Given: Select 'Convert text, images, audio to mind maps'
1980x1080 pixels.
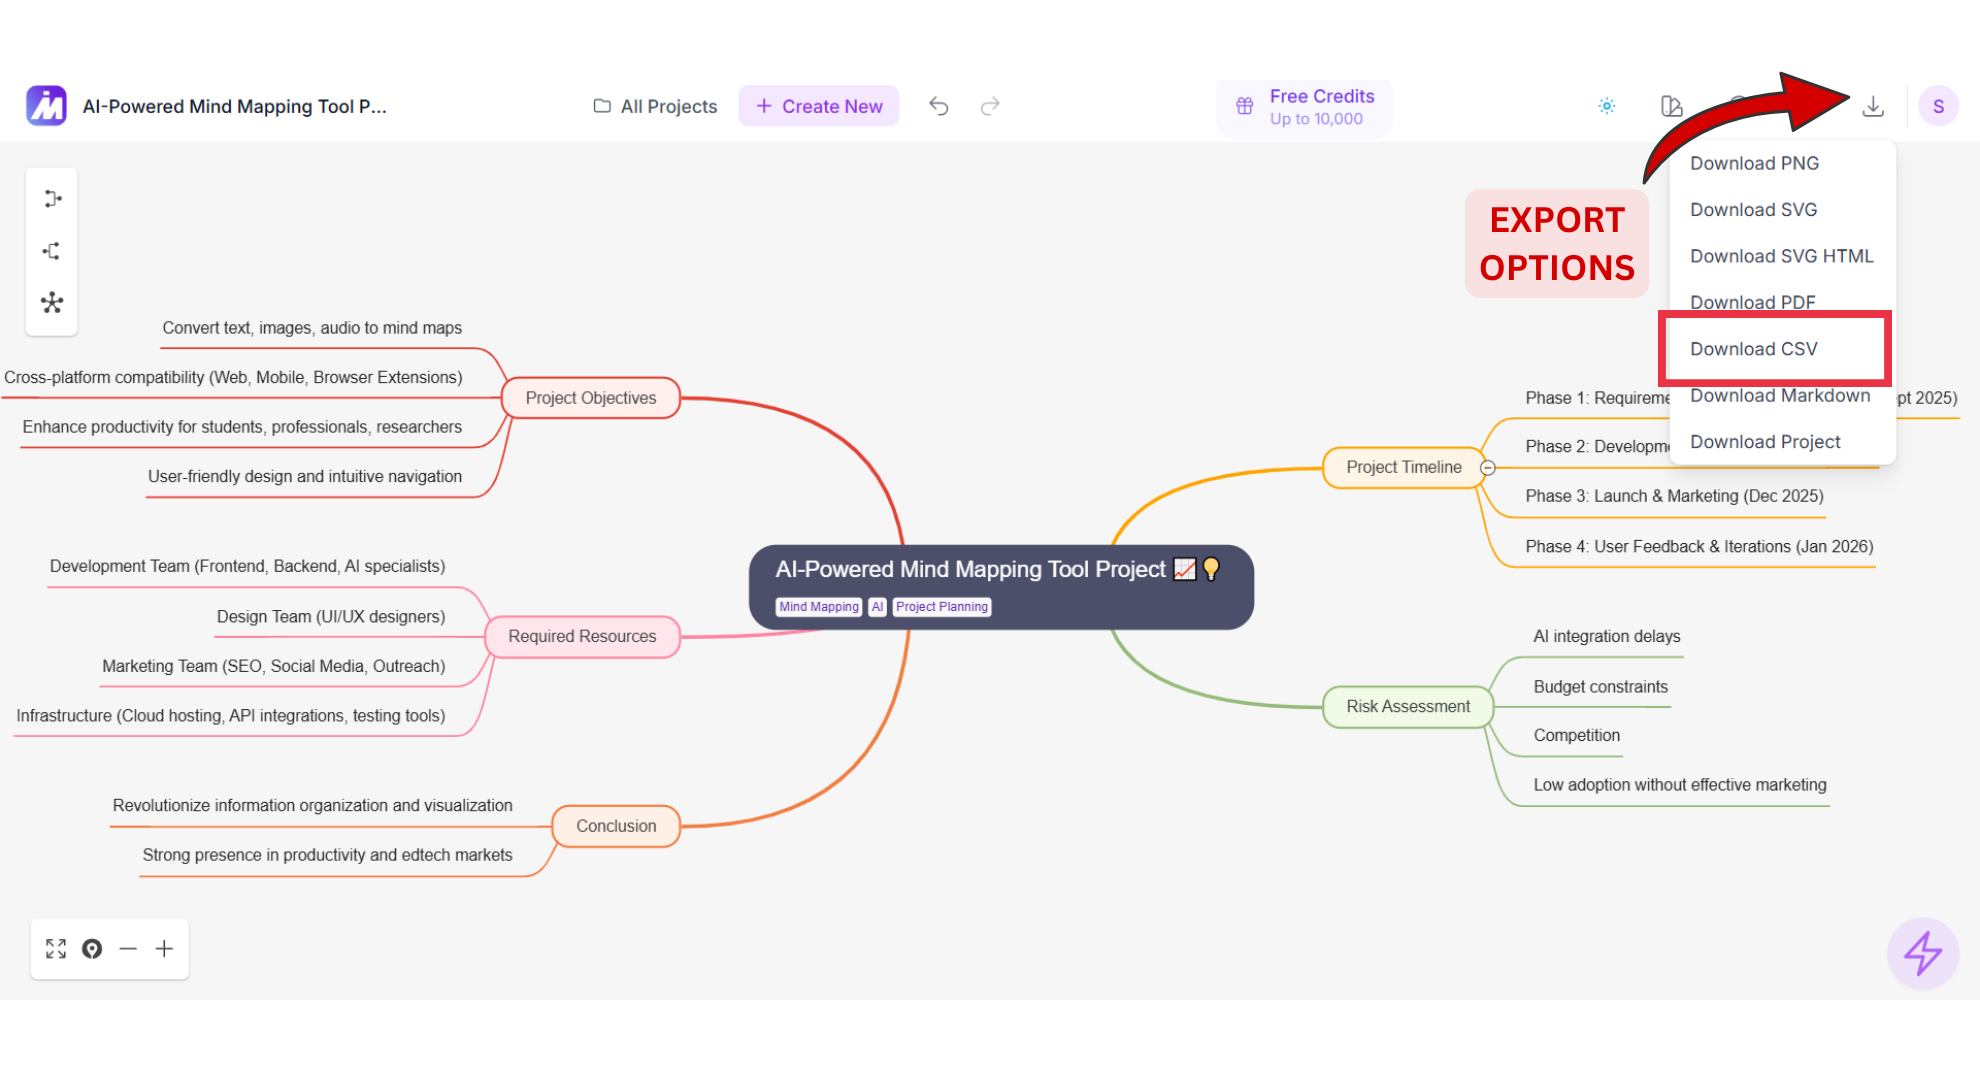Looking at the screenshot, I should (x=312, y=328).
